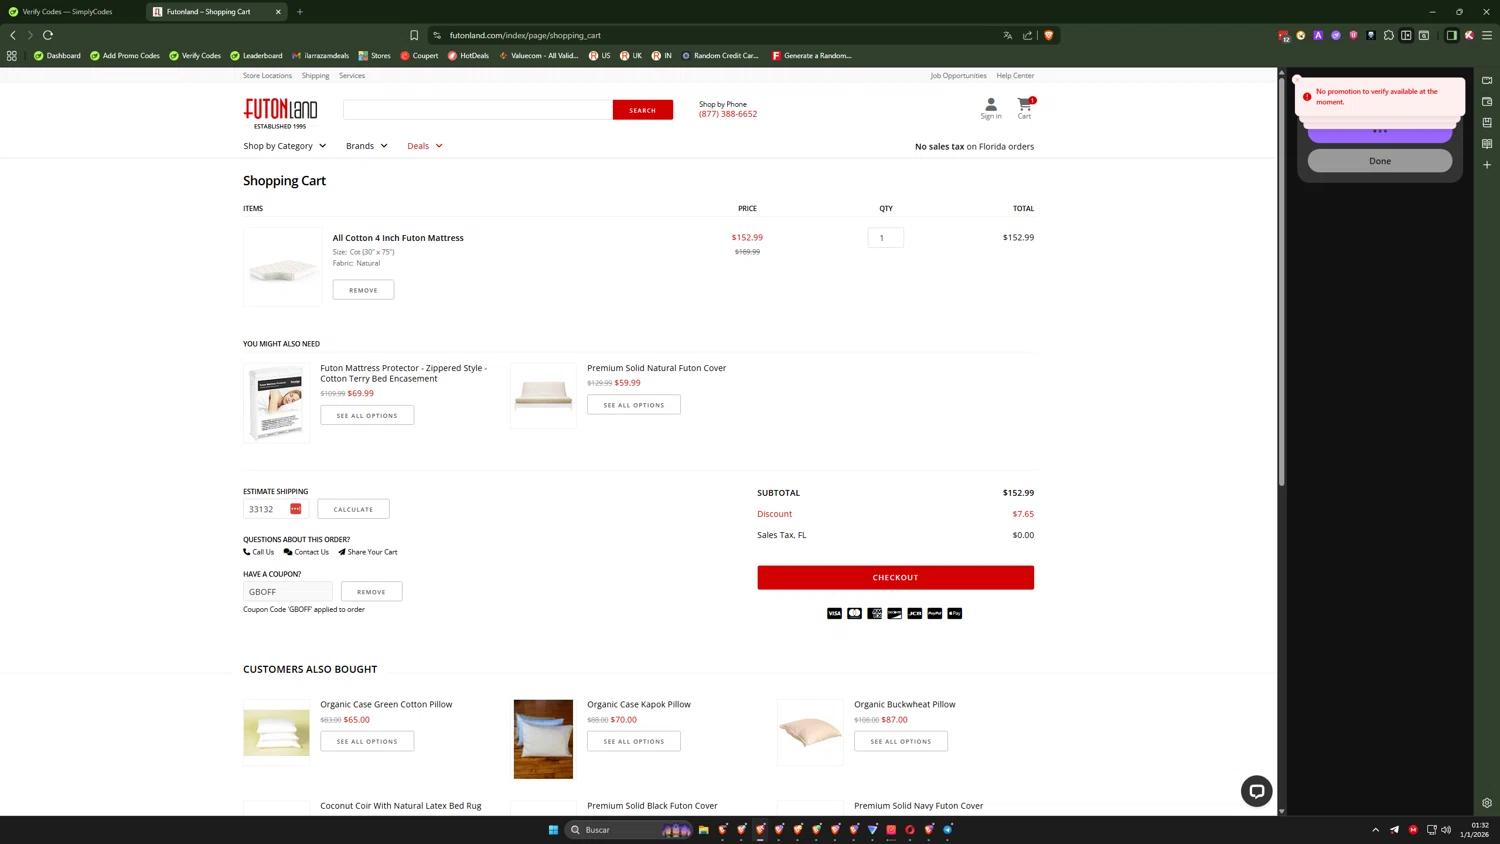The image size is (1500, 844).
Task: Show hidden system tray icons chevron
Action: point(1375,829)
